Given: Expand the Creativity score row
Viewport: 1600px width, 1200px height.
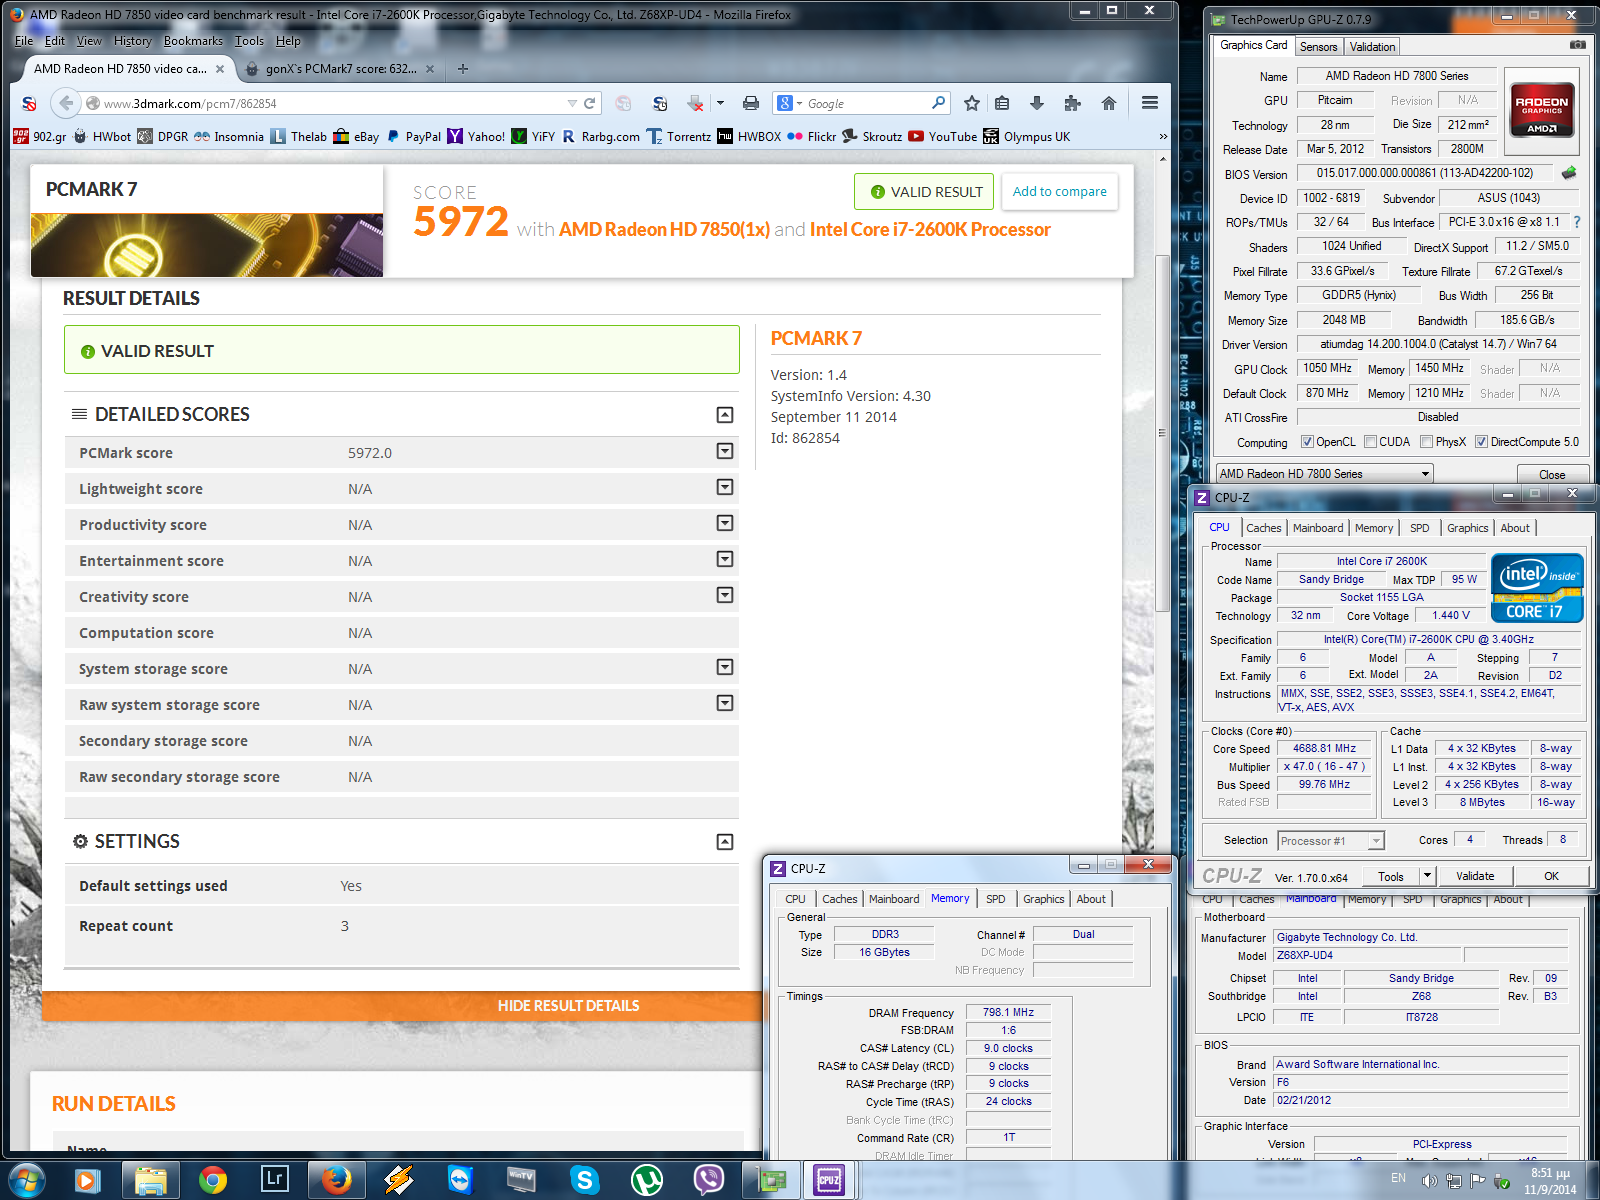Looking at the screenshot, I should point(725,596).
